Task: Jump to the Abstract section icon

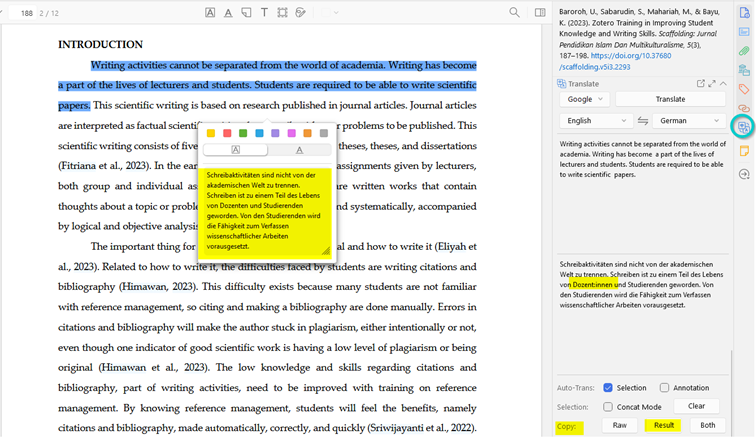Action: point(744,32)
